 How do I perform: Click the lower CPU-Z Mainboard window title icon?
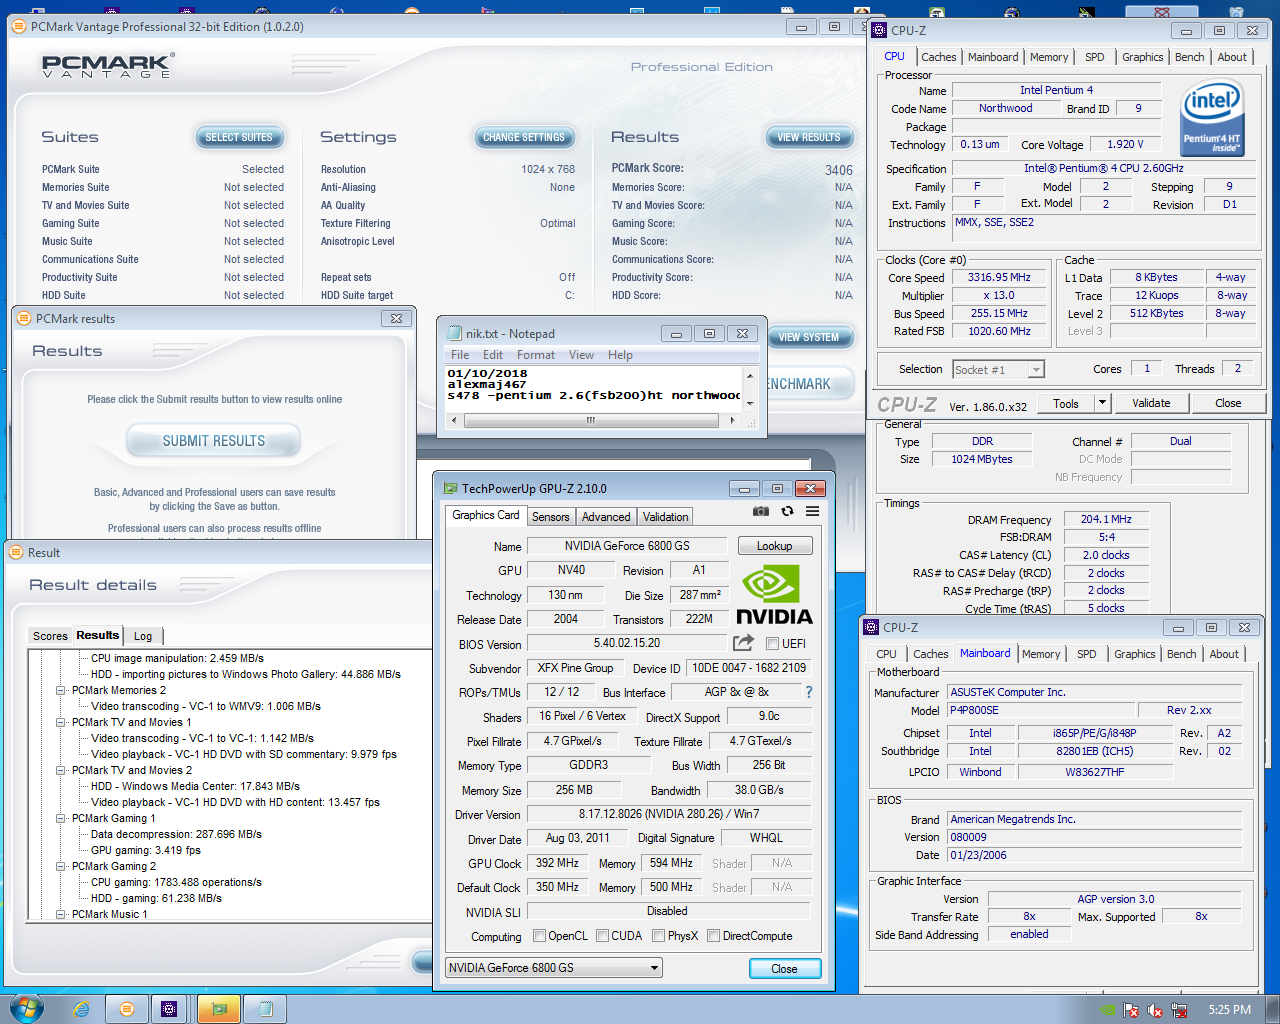click(x=871, y=627)
